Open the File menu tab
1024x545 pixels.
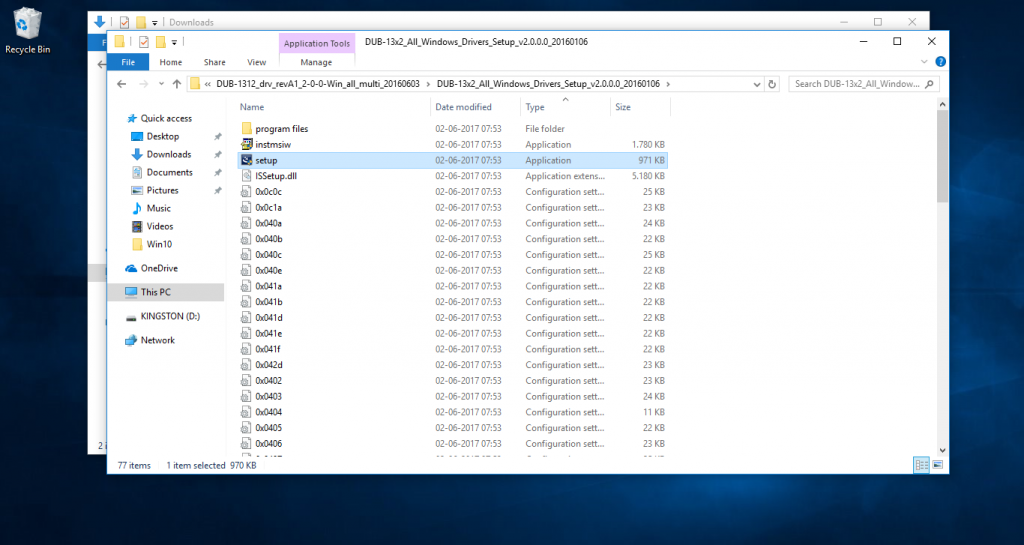point(128,62)
